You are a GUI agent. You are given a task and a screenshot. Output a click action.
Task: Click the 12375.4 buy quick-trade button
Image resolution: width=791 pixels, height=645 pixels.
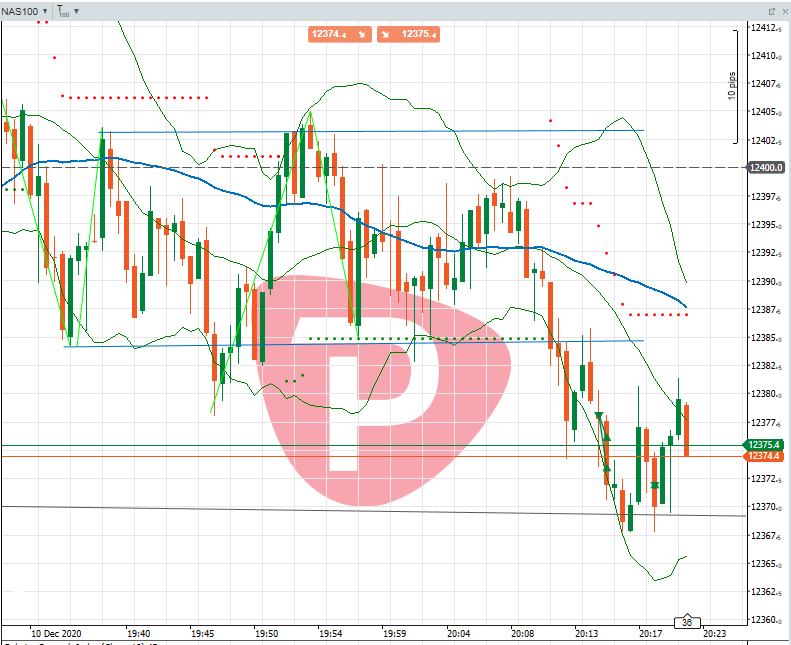click(409, 34)
